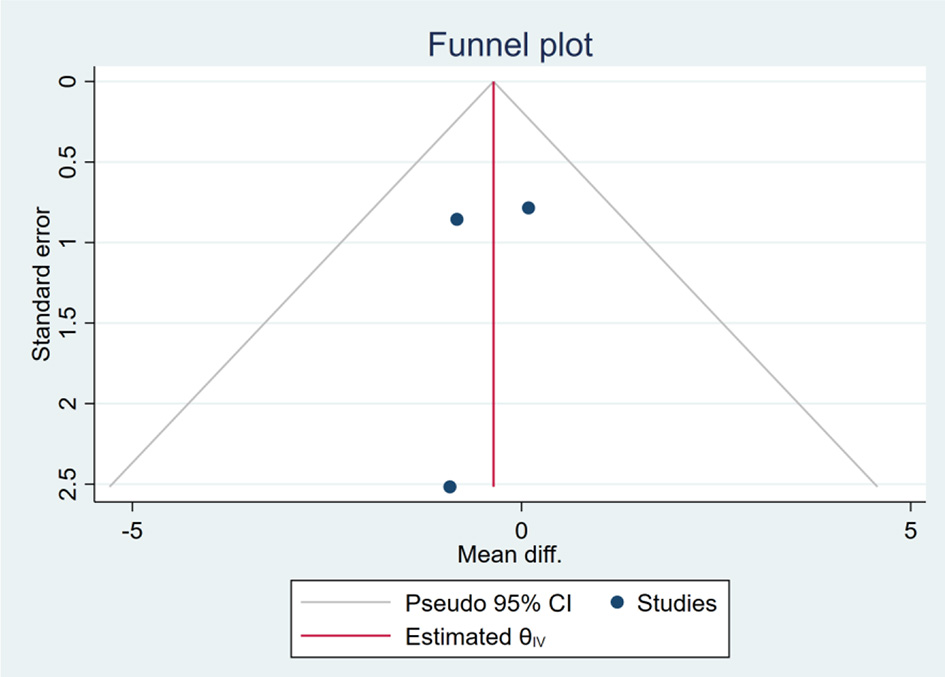Click the "2.5" tick label on y-axis
945x677 pixels.
click(68, 485)
